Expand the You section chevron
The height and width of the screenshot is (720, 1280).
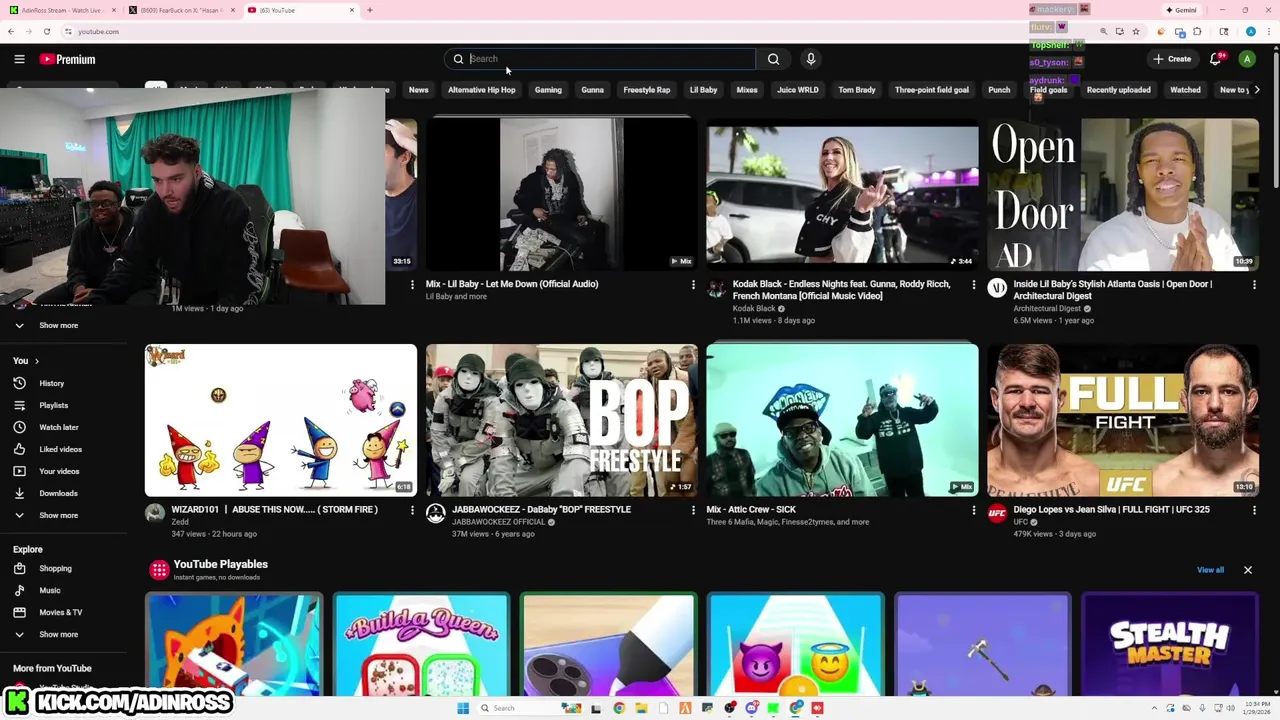37,361
